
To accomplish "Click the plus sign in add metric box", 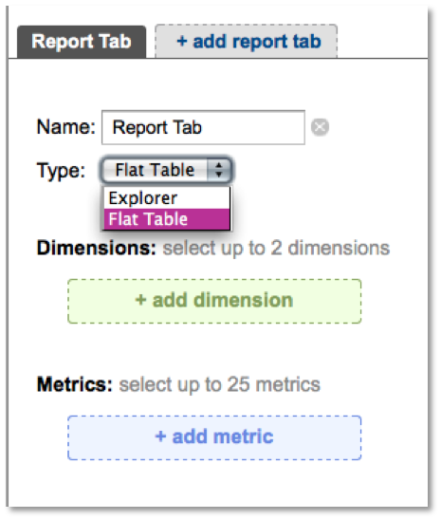I will click(x=160, y=436).
